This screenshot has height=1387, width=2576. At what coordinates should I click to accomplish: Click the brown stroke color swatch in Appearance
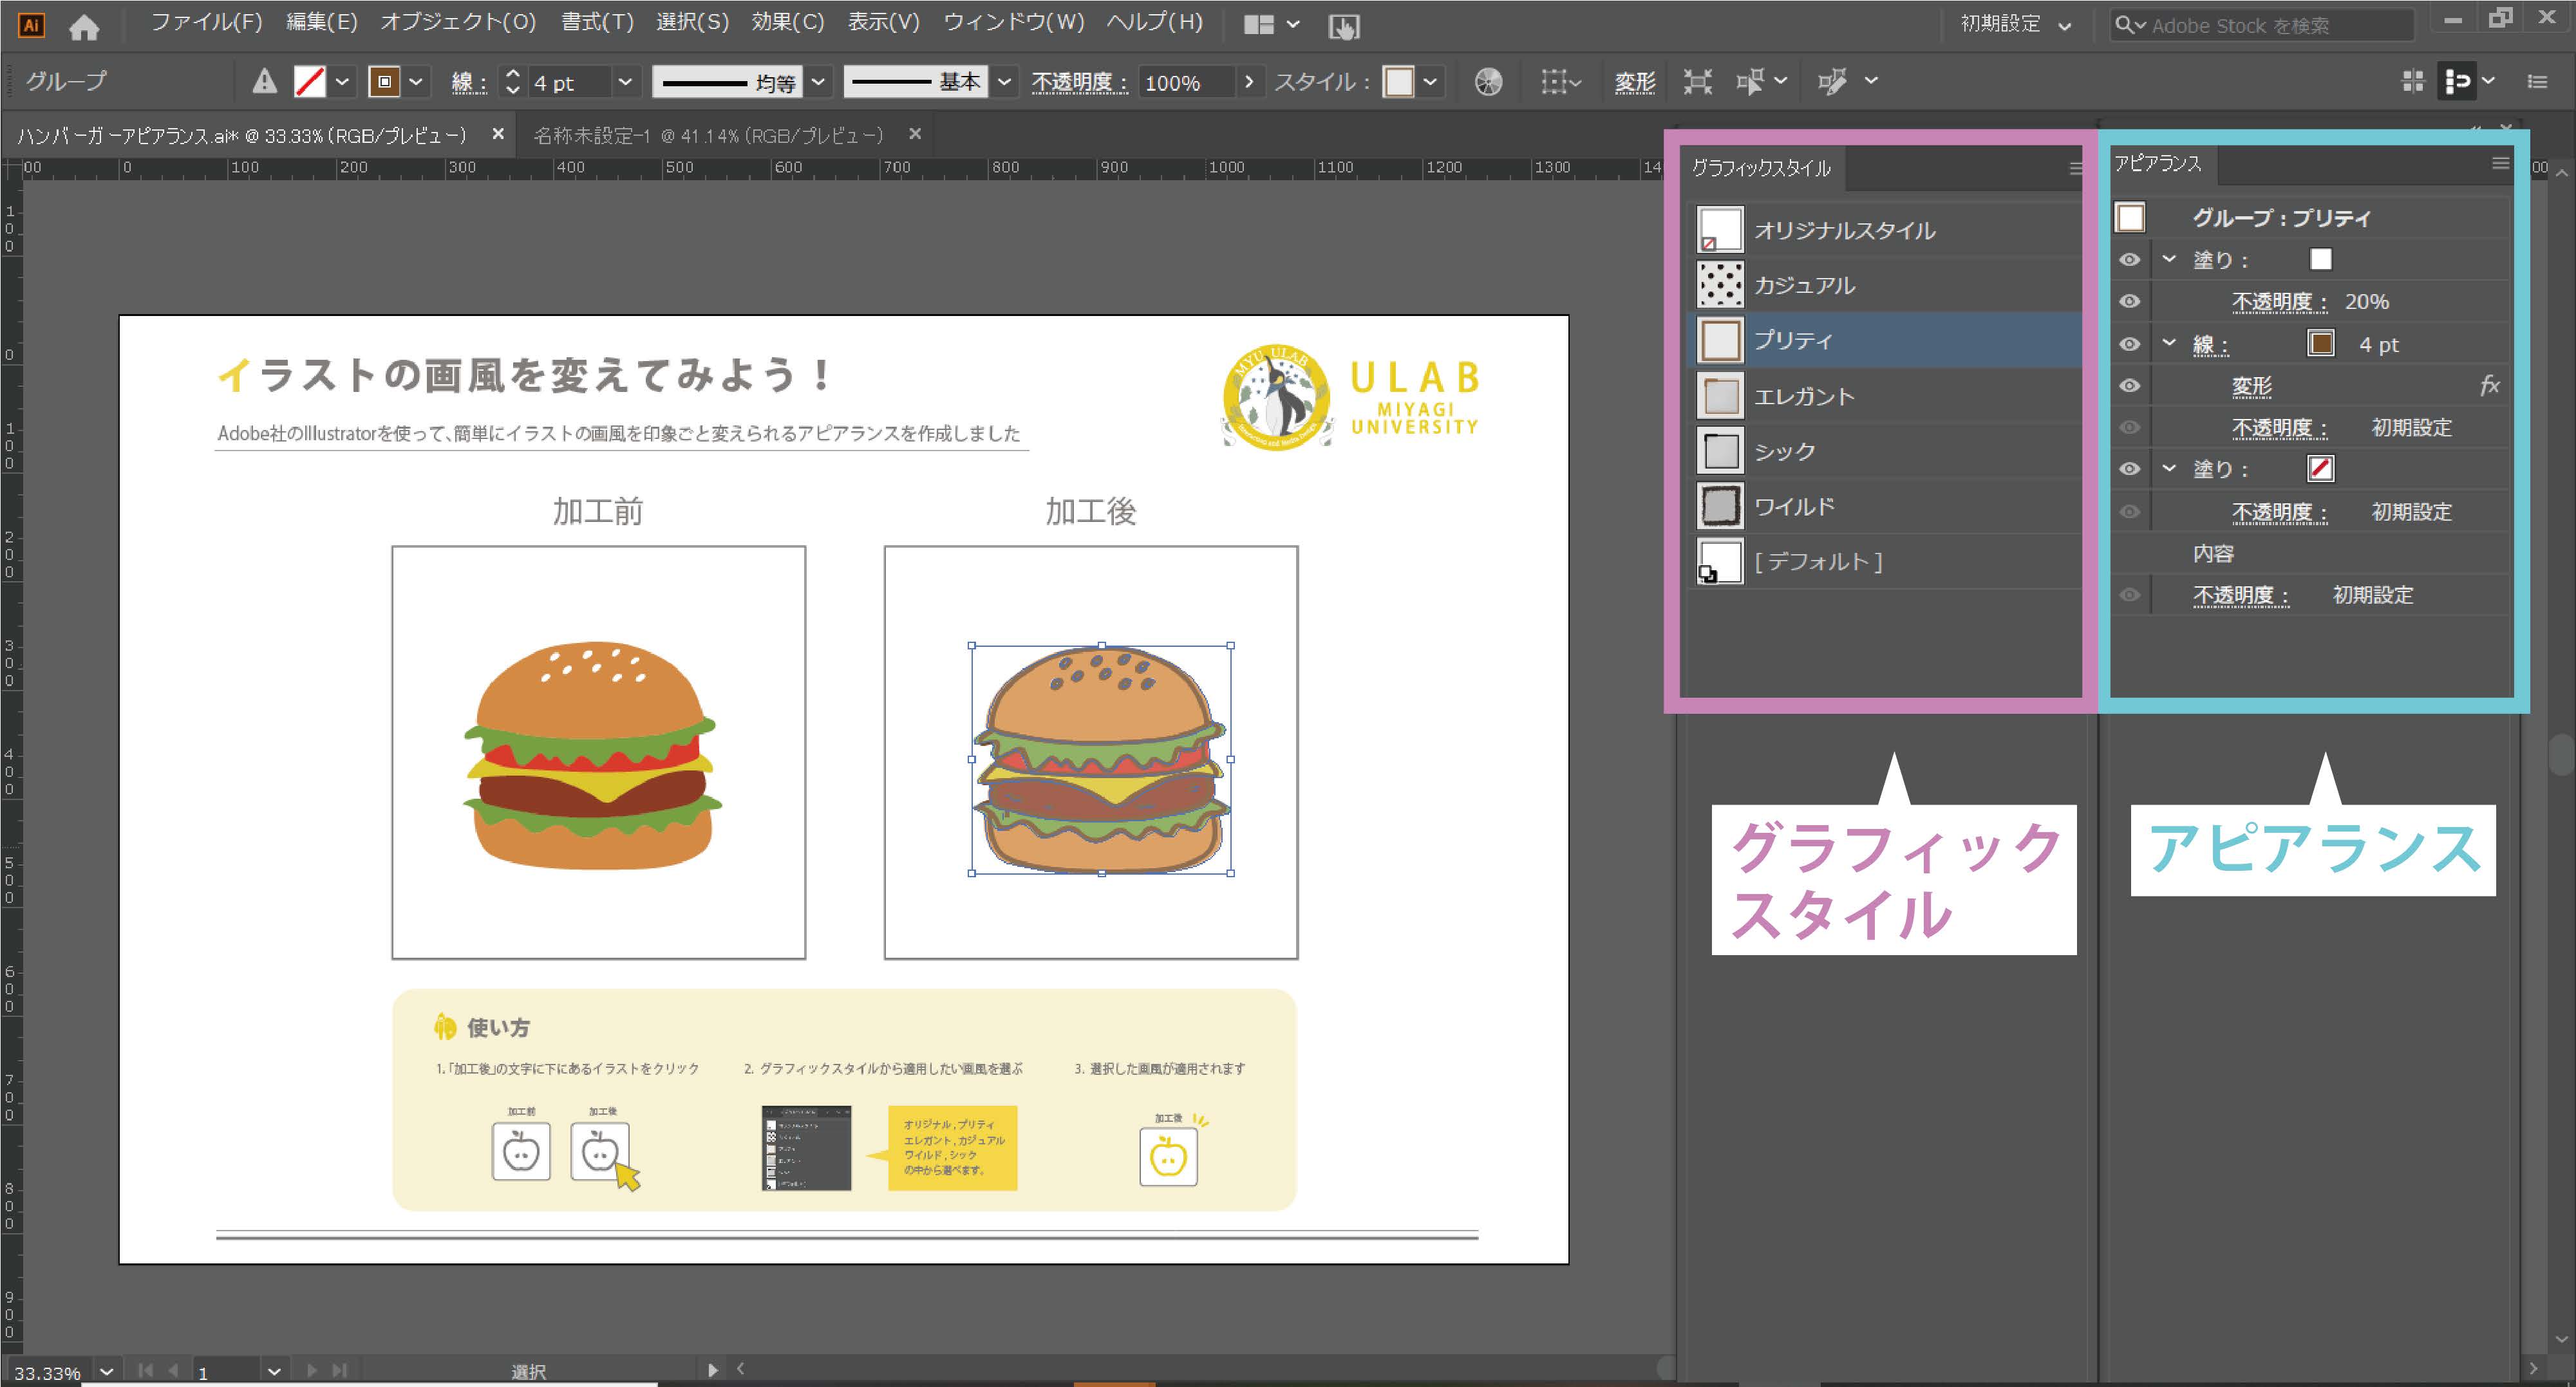[2320, 344]
